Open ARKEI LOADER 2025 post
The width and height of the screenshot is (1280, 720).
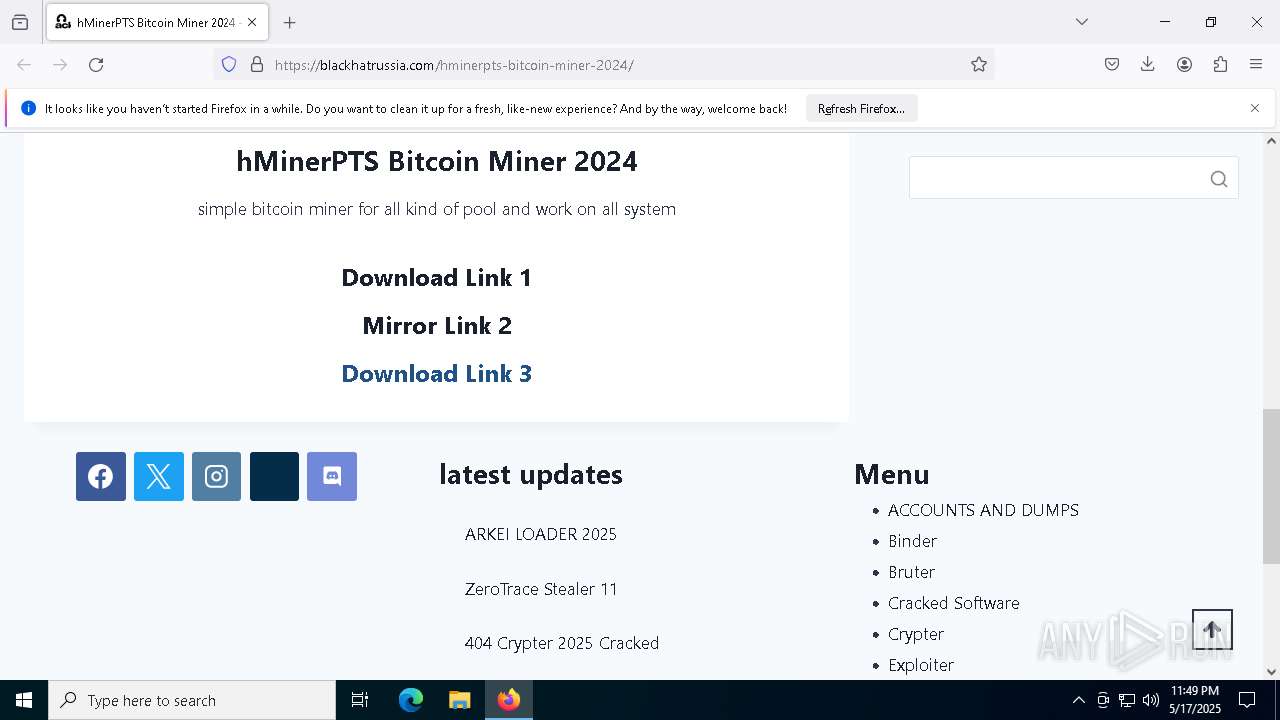(x=541, y=534)
